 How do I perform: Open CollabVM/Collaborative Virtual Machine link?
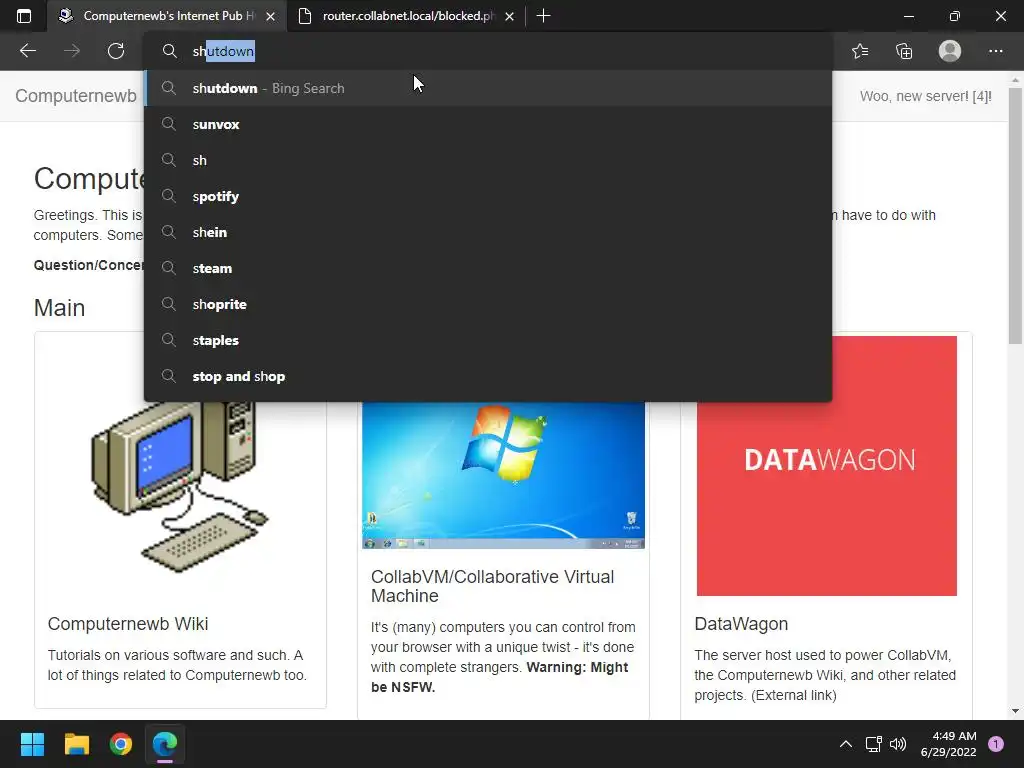492,586
